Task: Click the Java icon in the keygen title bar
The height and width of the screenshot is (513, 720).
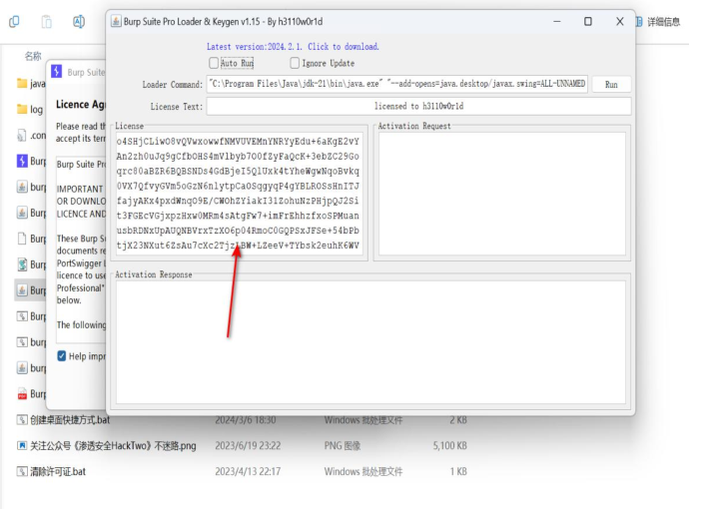Action: point(116,22)
